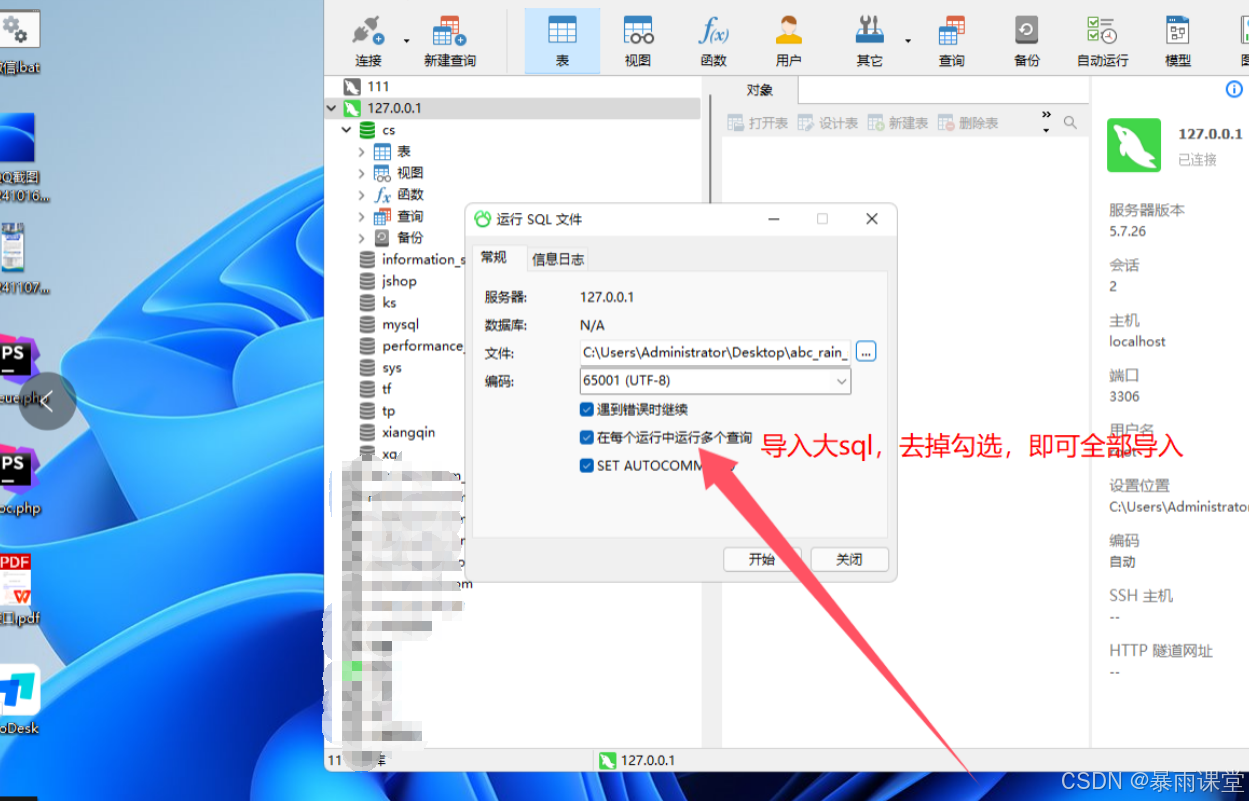Expand the 表 node under cs
Viewport: 1249px width, 801px height.
[x=362, y=152]
